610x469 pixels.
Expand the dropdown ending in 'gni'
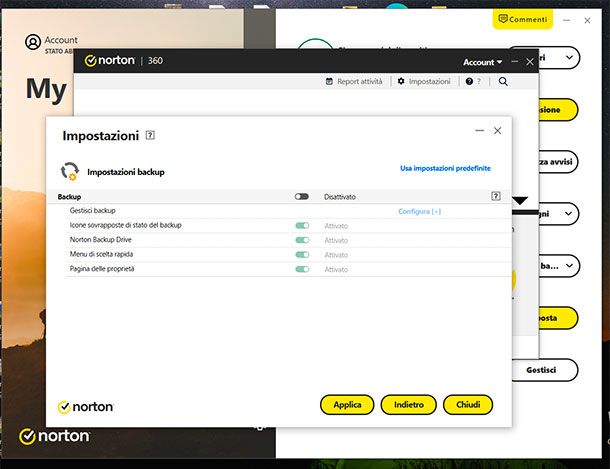tap(568, 214)
